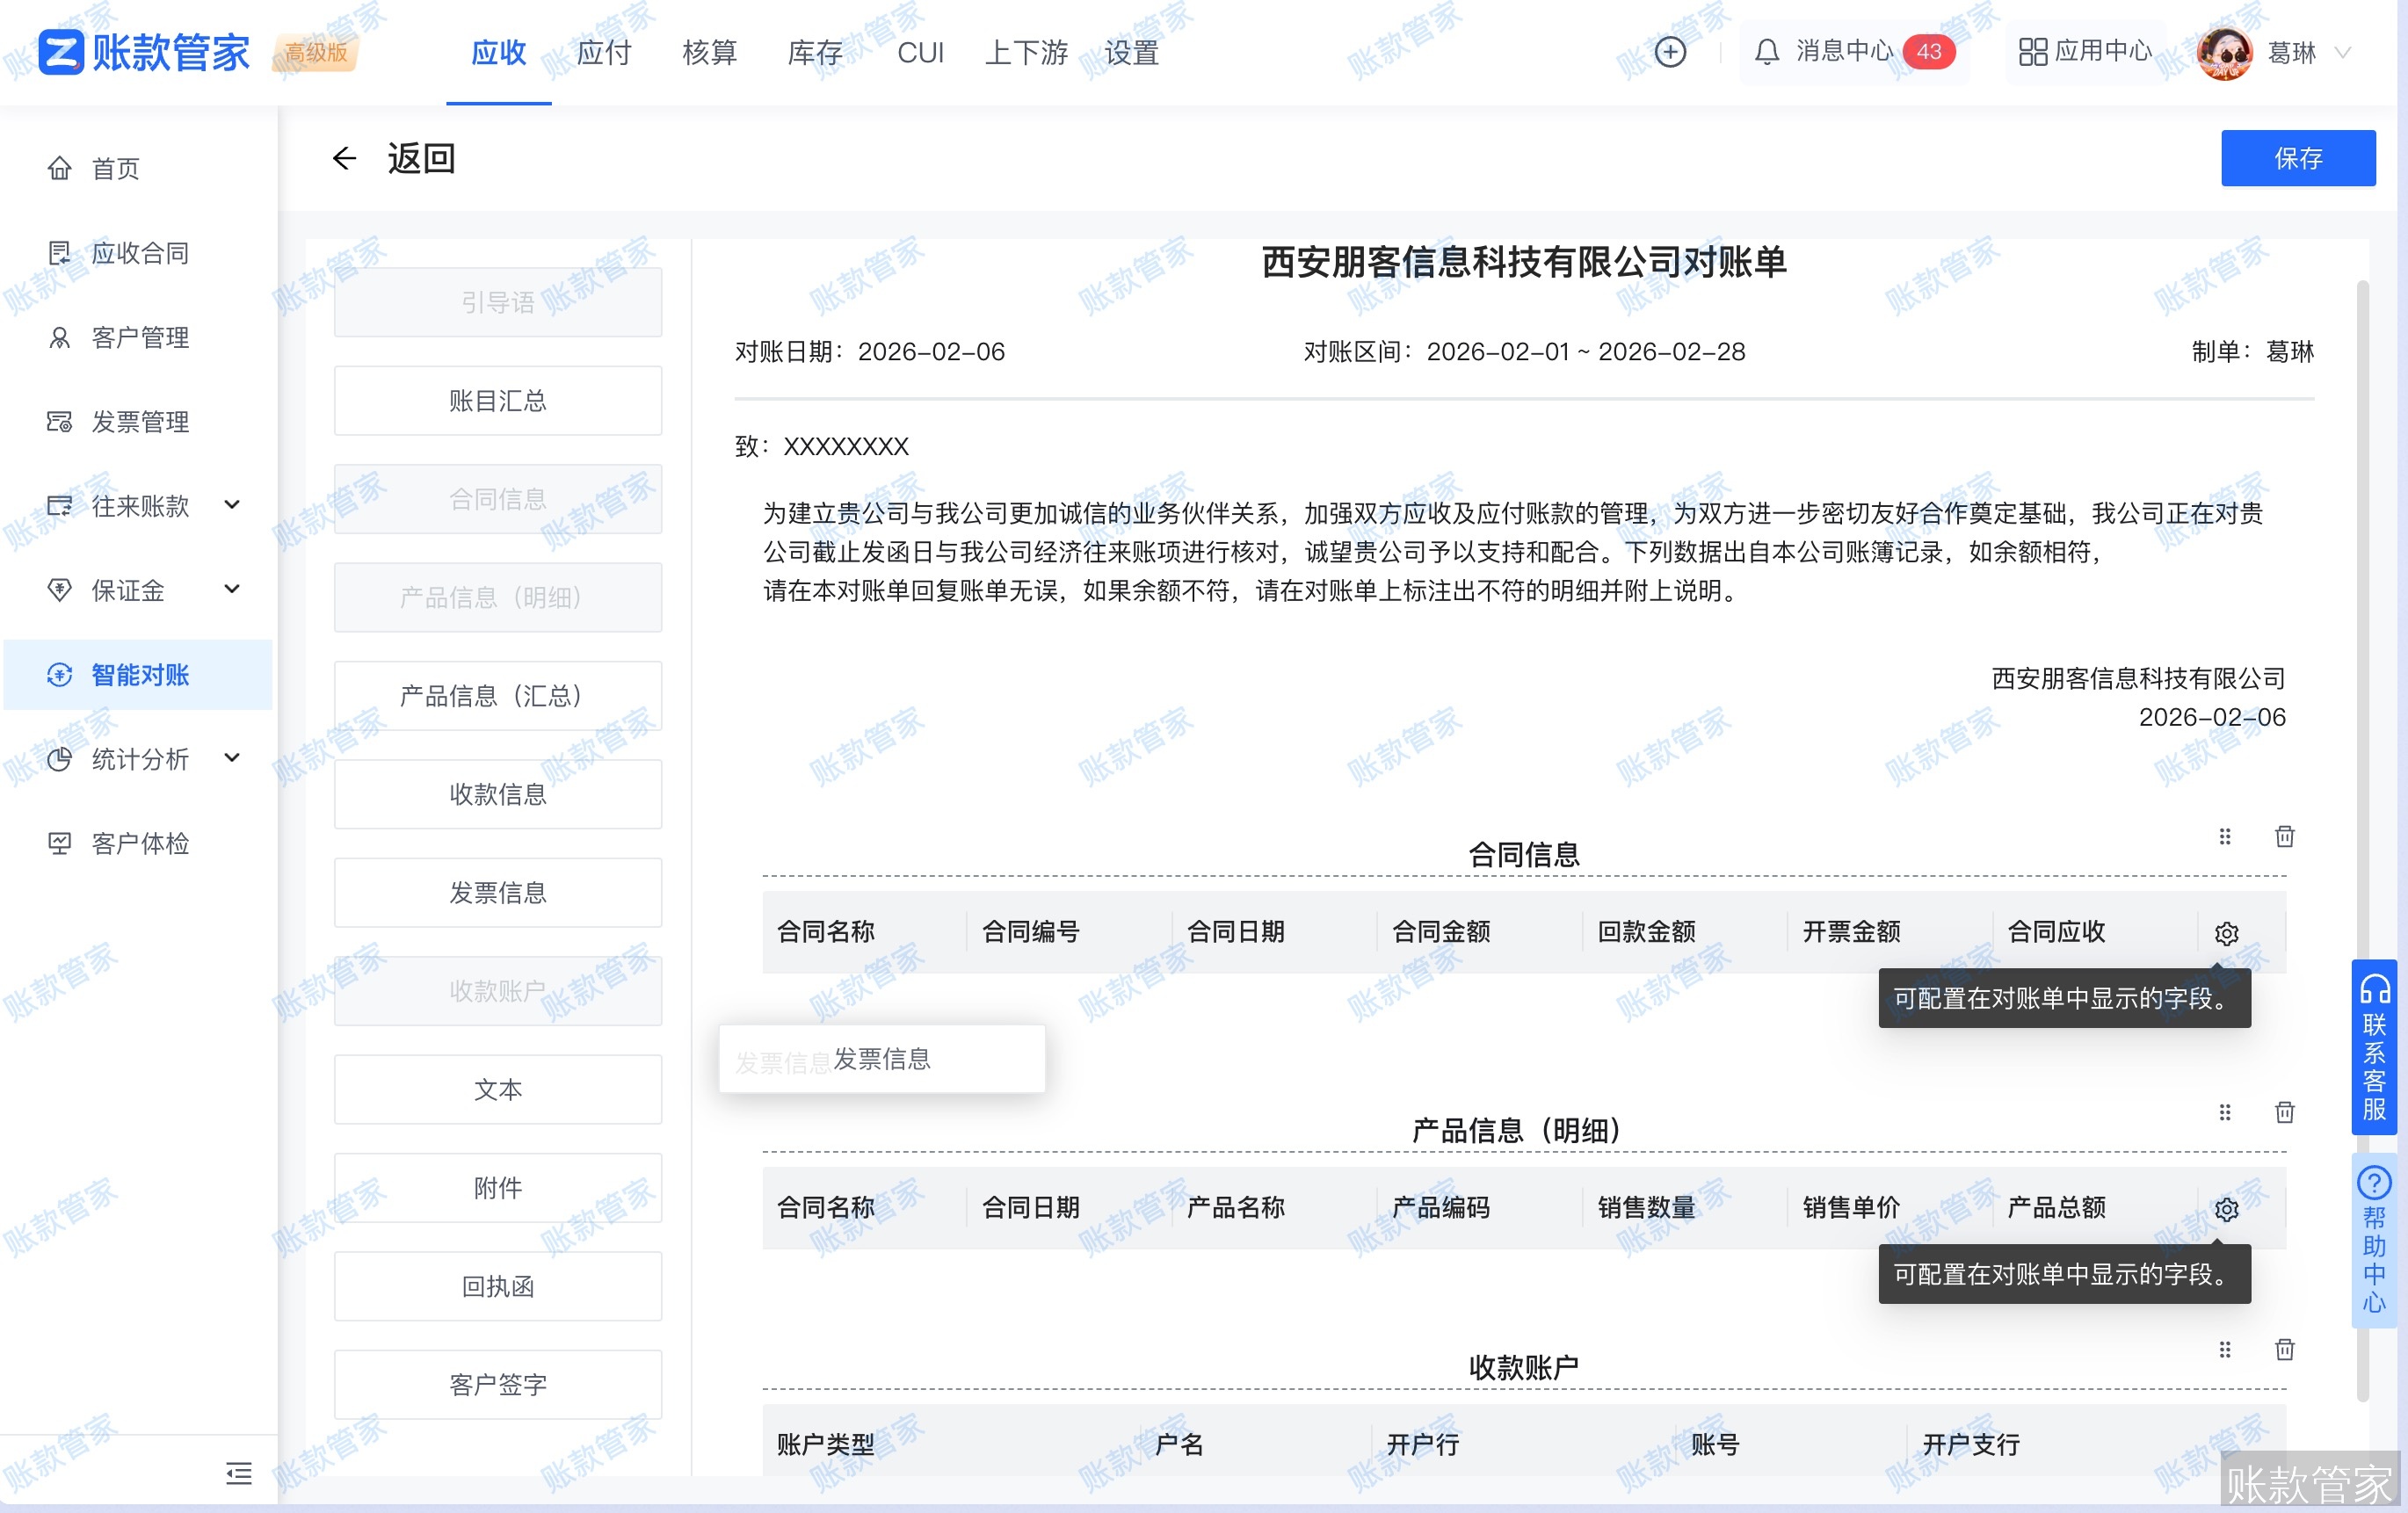Open the gear to configure 合同信息 fields
The image size is (2408, 1513).
(x=2225, y=934)
